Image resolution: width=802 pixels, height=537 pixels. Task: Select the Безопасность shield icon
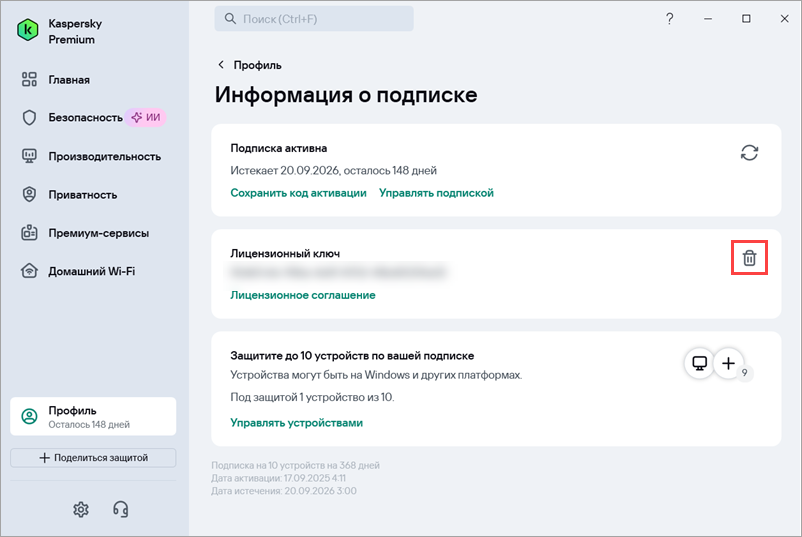click(29, 118)
